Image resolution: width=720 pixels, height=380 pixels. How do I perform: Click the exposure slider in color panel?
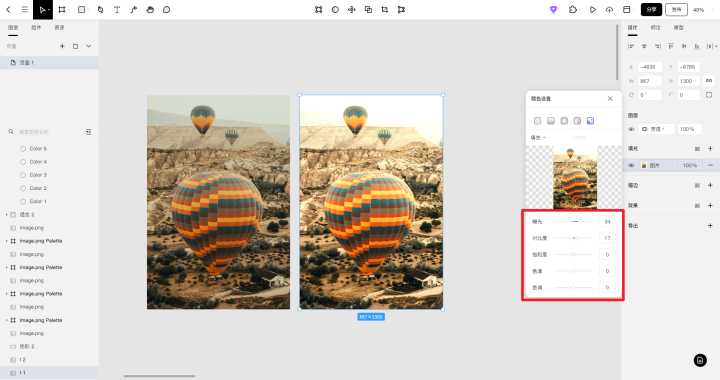(x=574, y=222)
